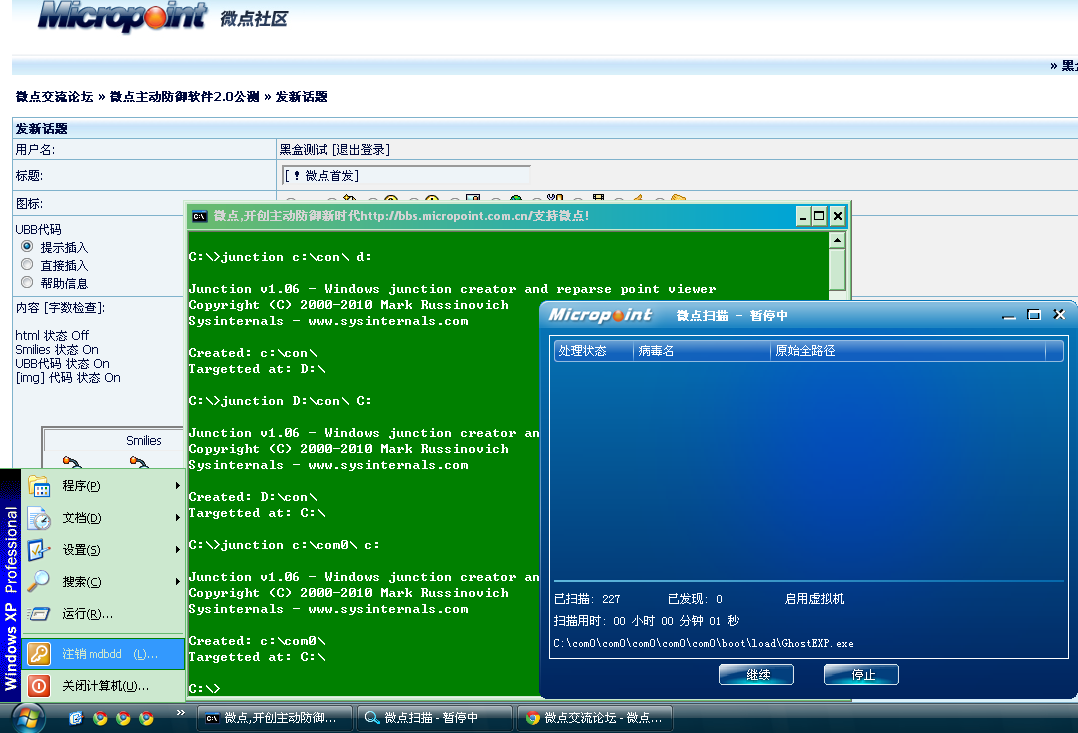
Task: Expand the 设置(S) submenu arrow
Action: pos(177,549)
